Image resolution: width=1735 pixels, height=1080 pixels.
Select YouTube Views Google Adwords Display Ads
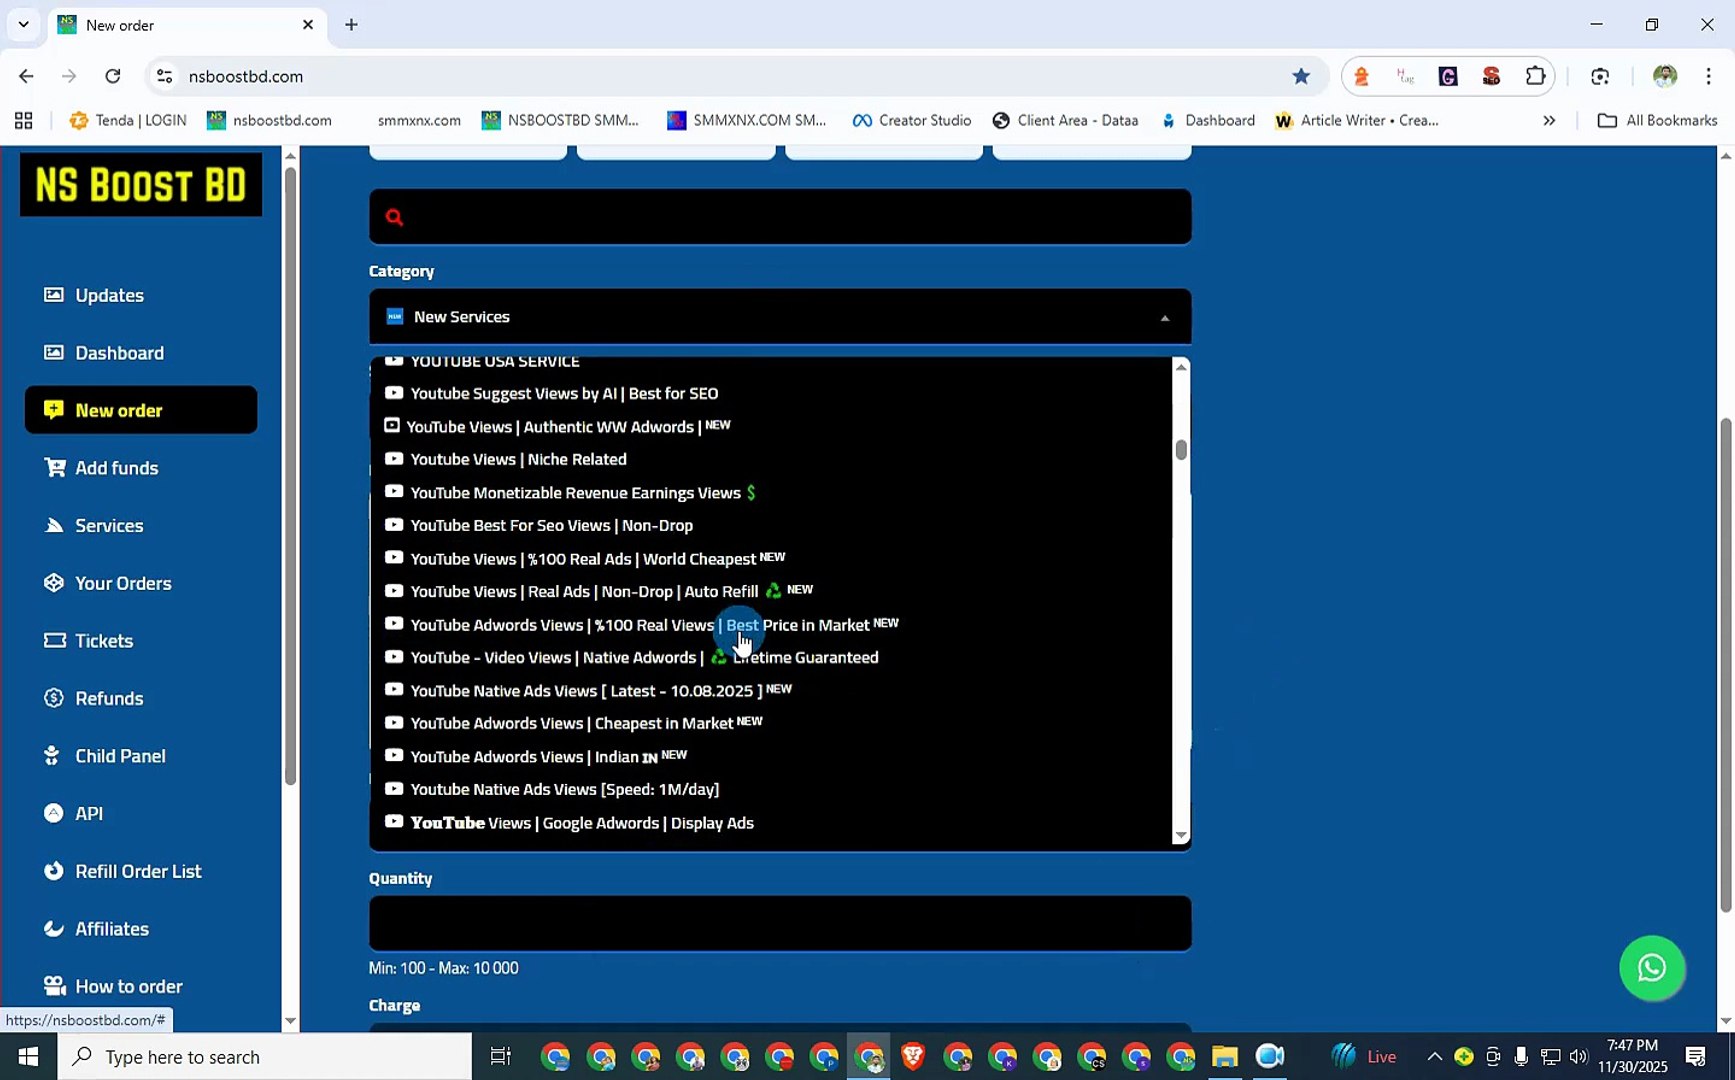(770, 823)
